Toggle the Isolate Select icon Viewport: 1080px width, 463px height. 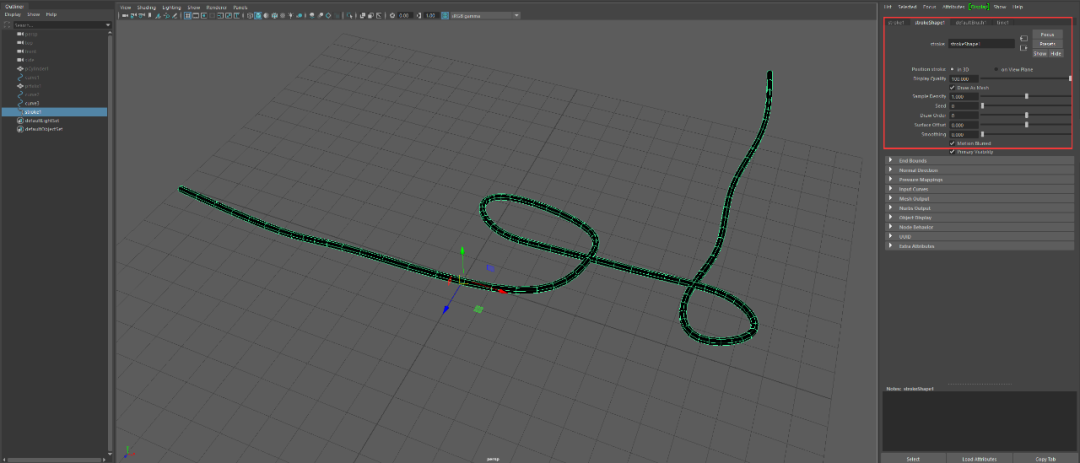(349, 15)
